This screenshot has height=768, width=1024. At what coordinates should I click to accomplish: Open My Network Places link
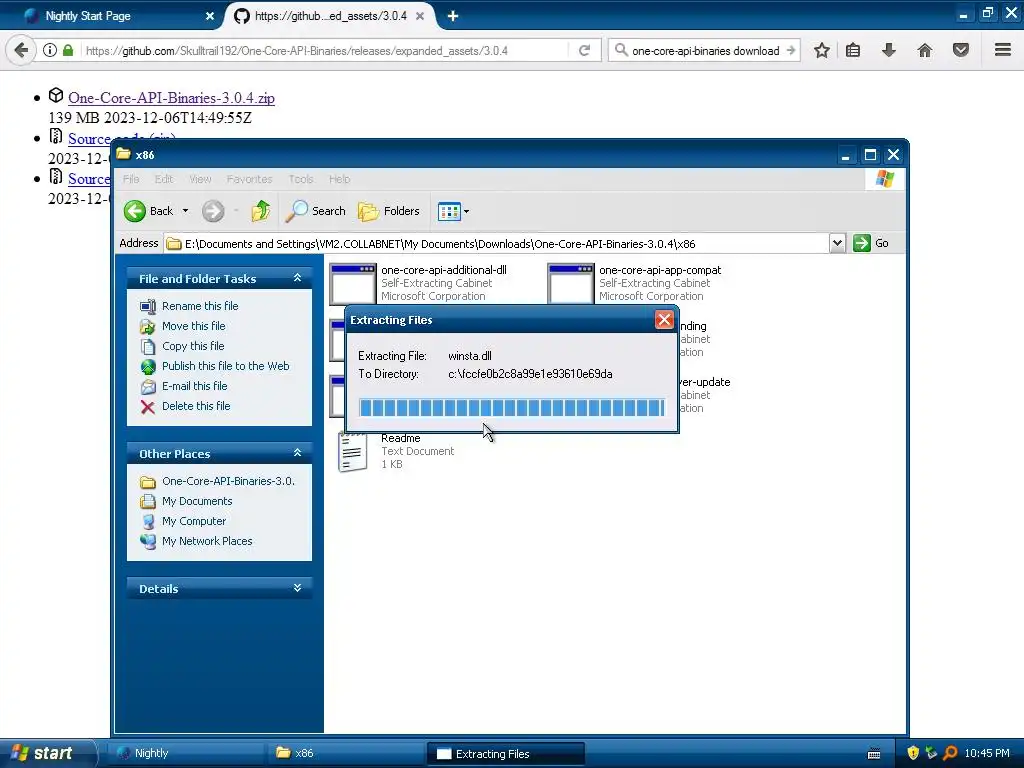207,541
